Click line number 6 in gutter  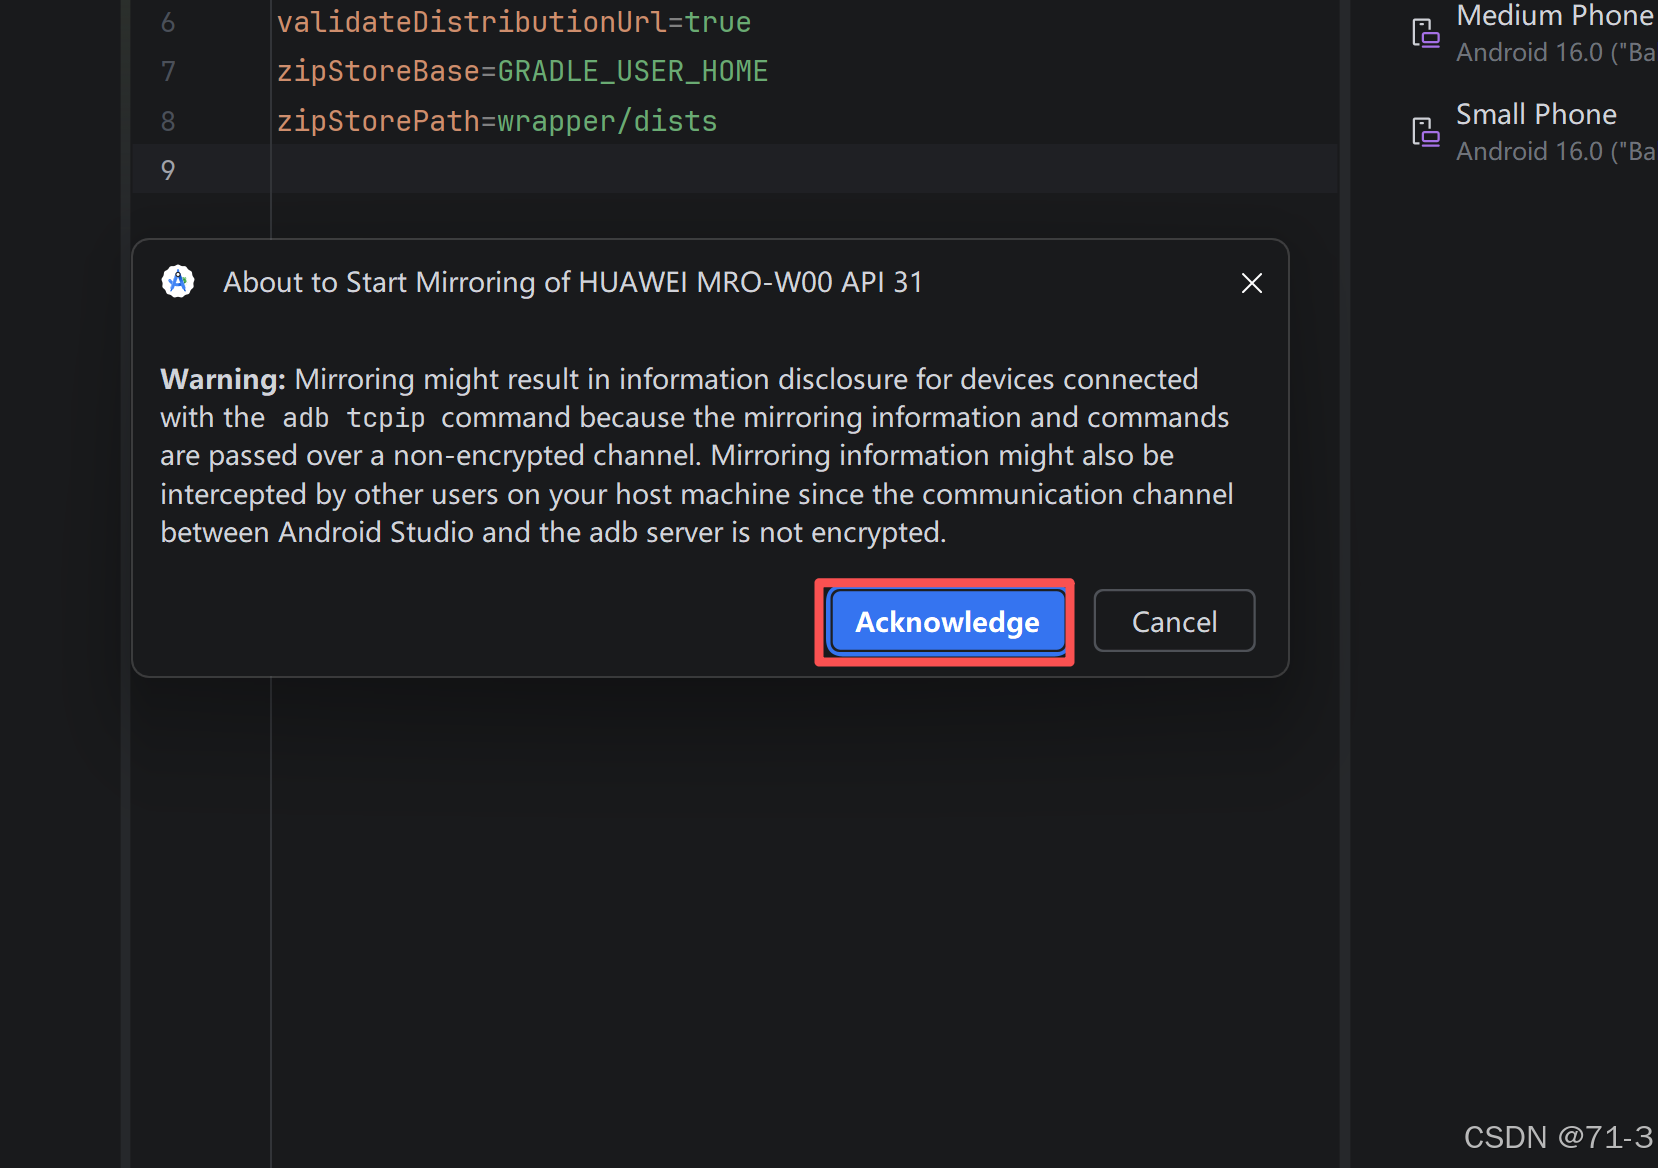(168, 22)
